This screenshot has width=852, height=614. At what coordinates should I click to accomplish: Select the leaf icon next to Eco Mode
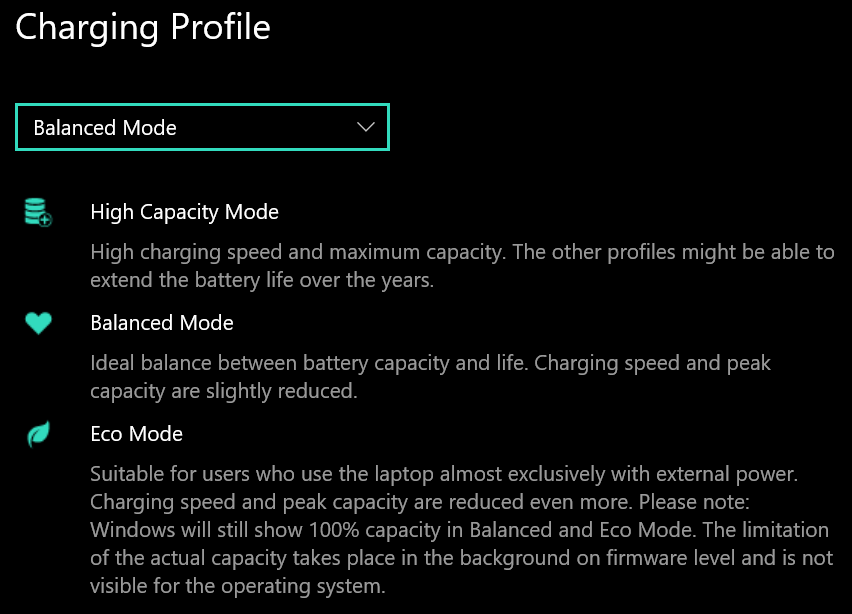tap(36, 432)
